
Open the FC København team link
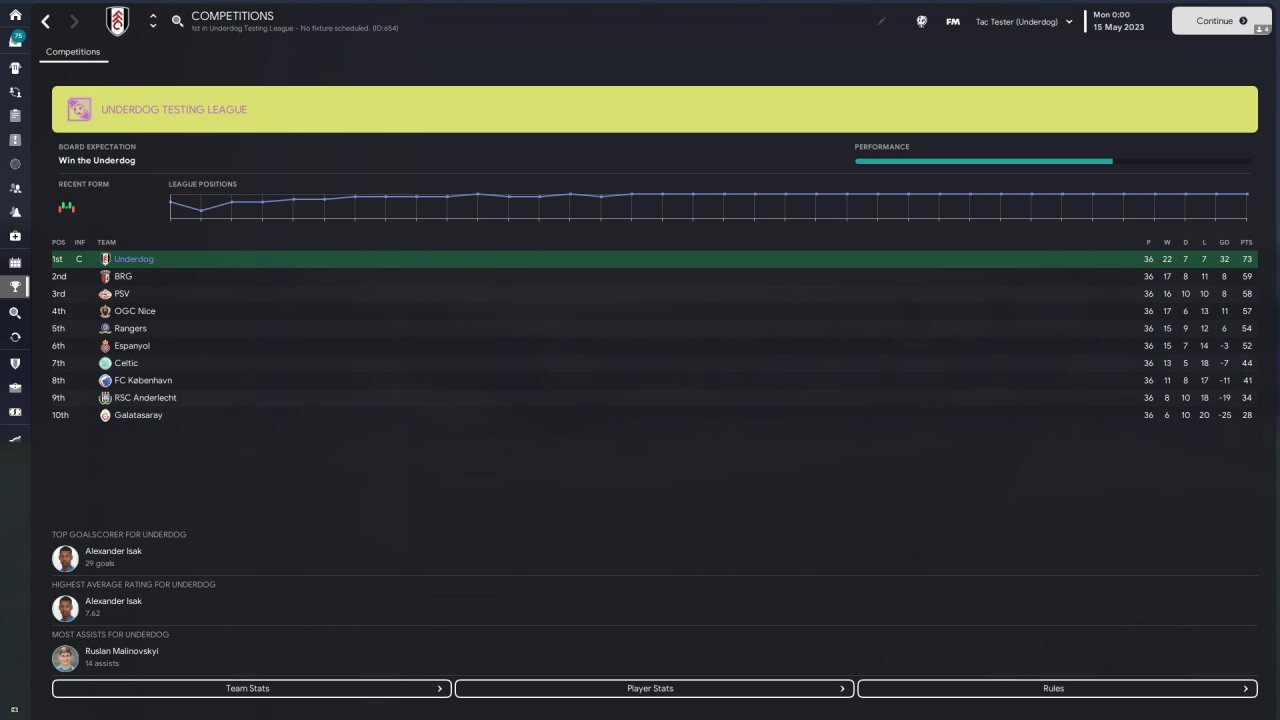coord(143,380)
